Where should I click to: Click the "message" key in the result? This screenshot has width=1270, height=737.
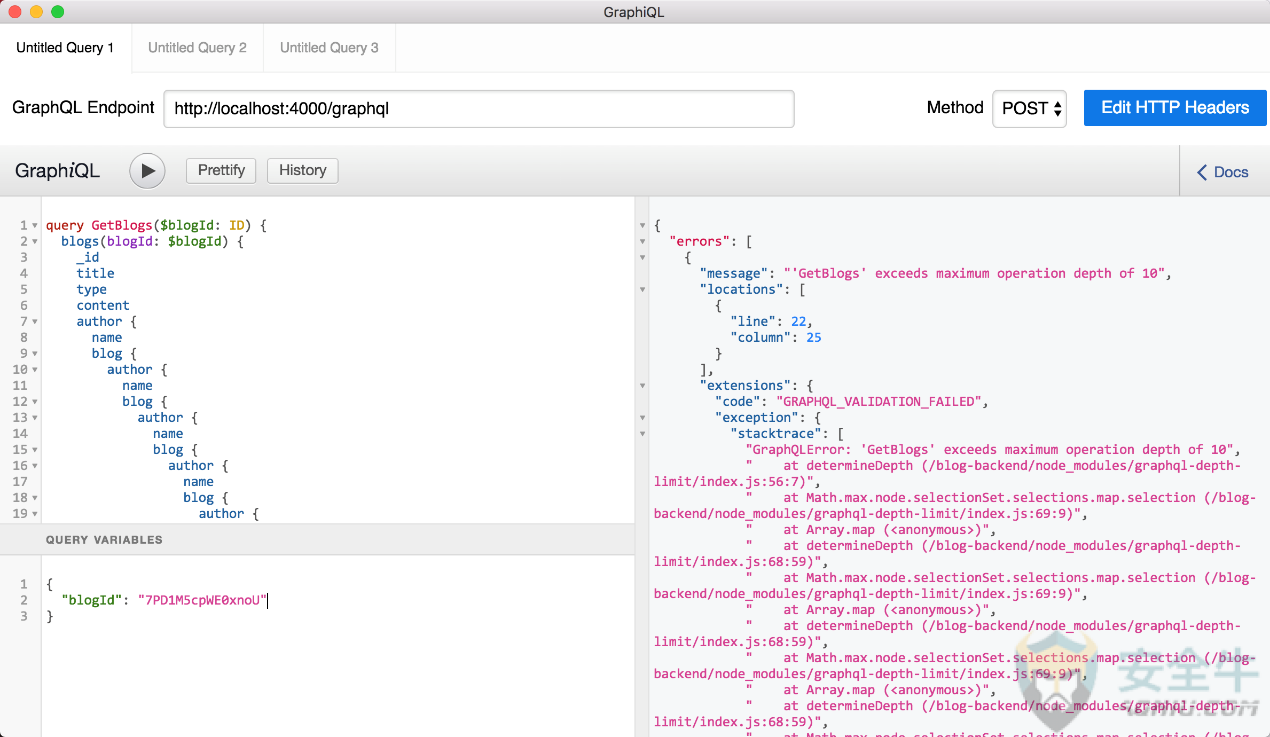pos(733,273)
